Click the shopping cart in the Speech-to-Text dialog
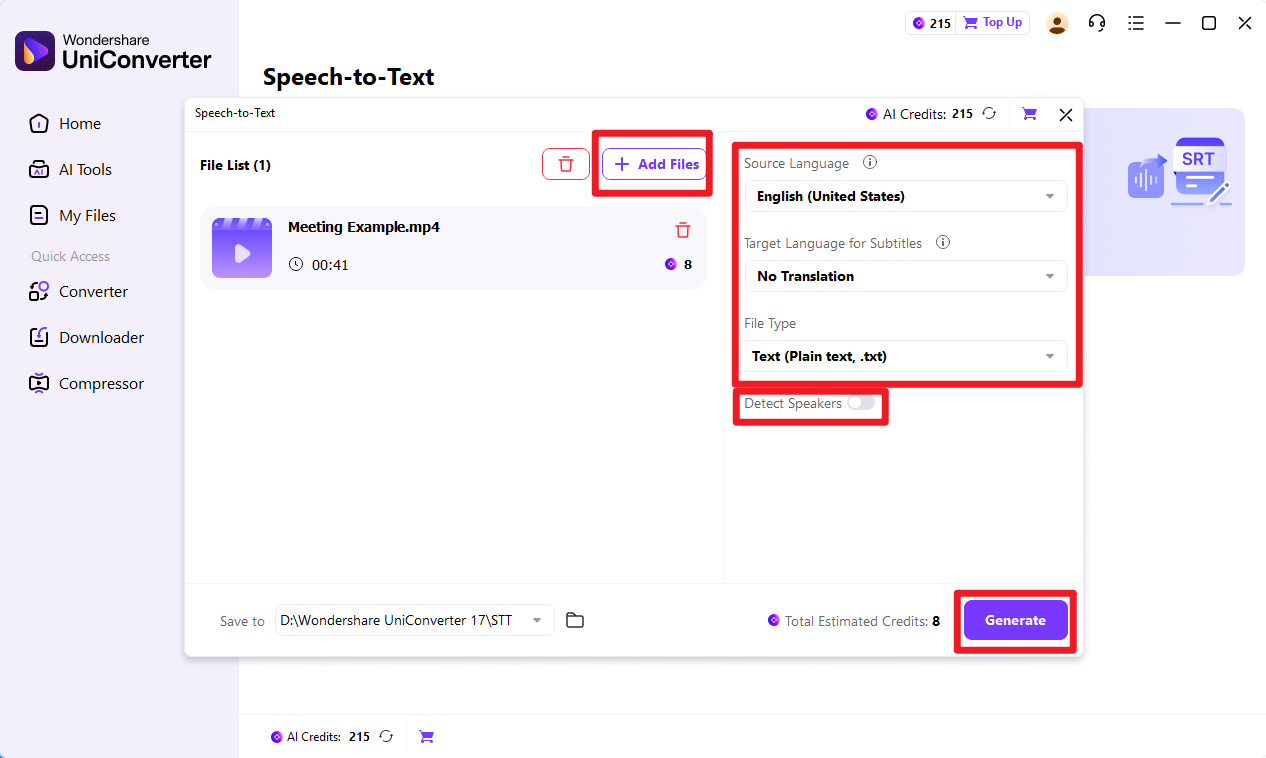 [1029, 114]
